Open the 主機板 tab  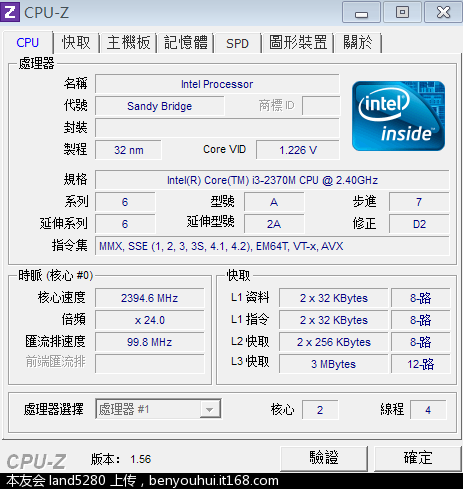click(128, 43)
